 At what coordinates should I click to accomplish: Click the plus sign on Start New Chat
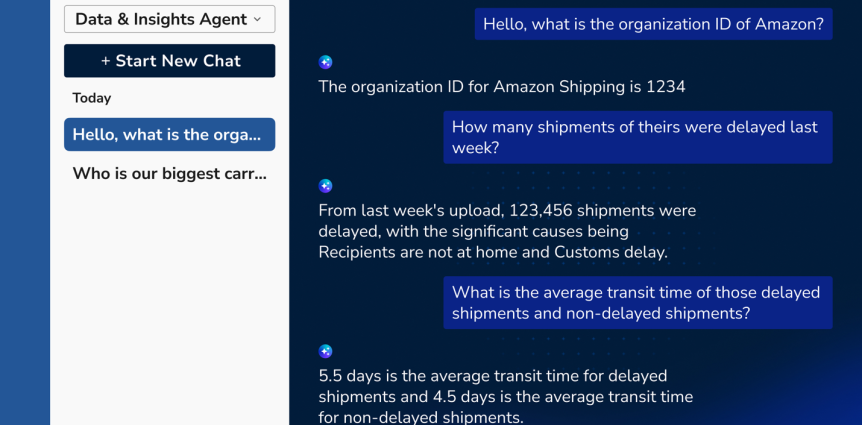(106, 61)
